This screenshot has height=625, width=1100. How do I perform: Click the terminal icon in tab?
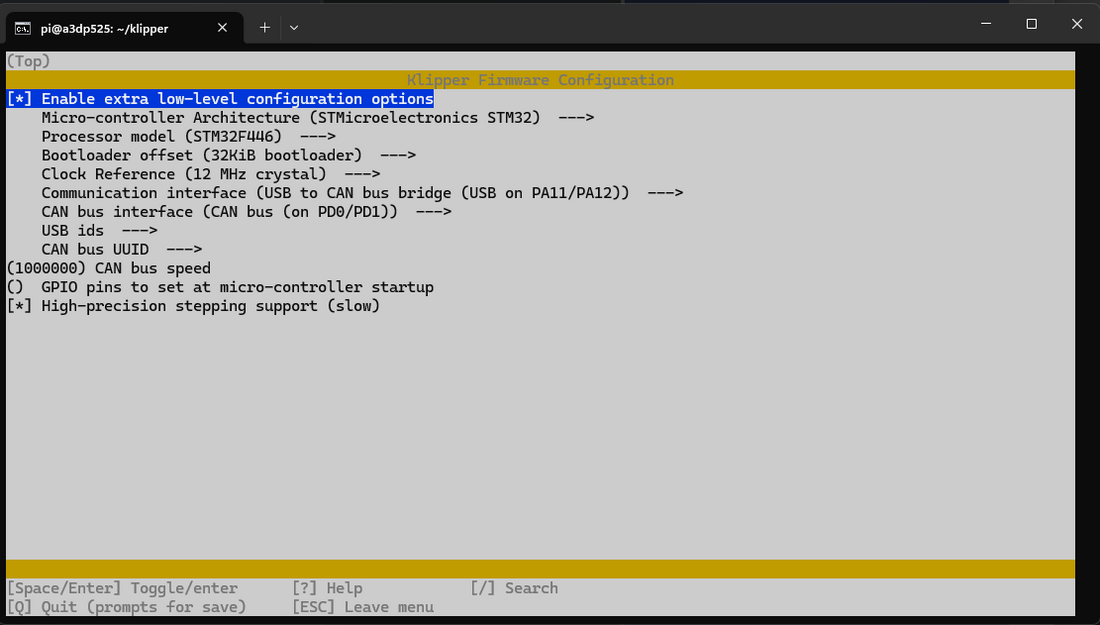[23, 28]
